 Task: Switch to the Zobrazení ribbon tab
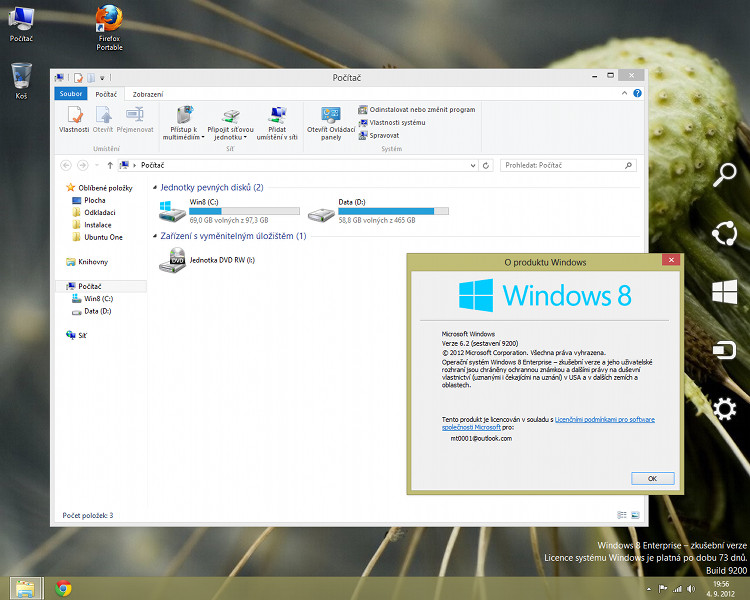coord(148,94)
